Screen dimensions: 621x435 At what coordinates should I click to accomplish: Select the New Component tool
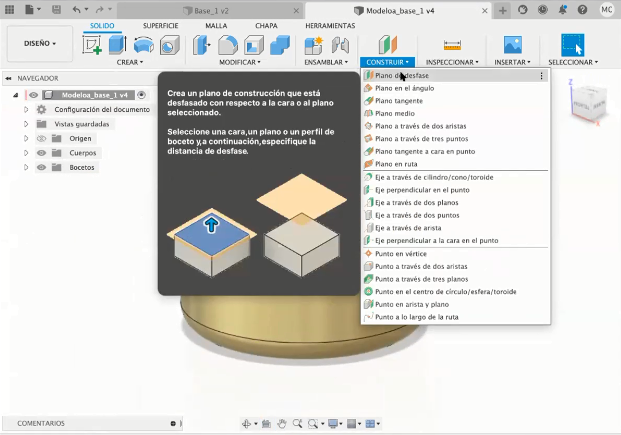[314, 45]
